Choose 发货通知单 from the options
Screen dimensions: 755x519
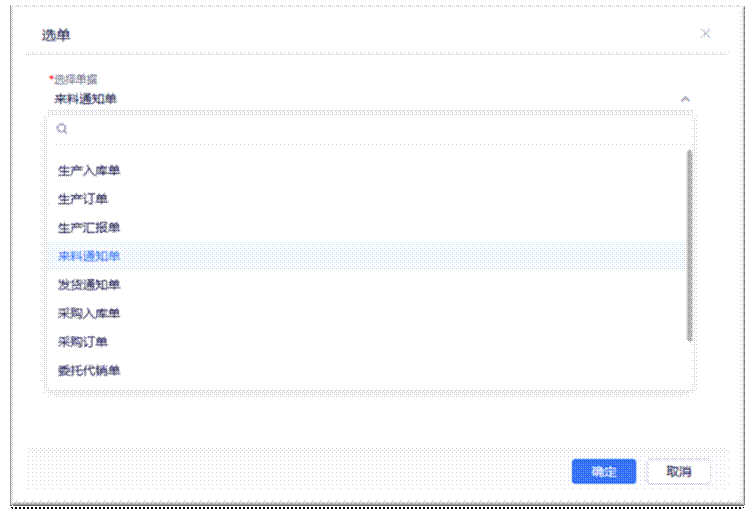89,285
